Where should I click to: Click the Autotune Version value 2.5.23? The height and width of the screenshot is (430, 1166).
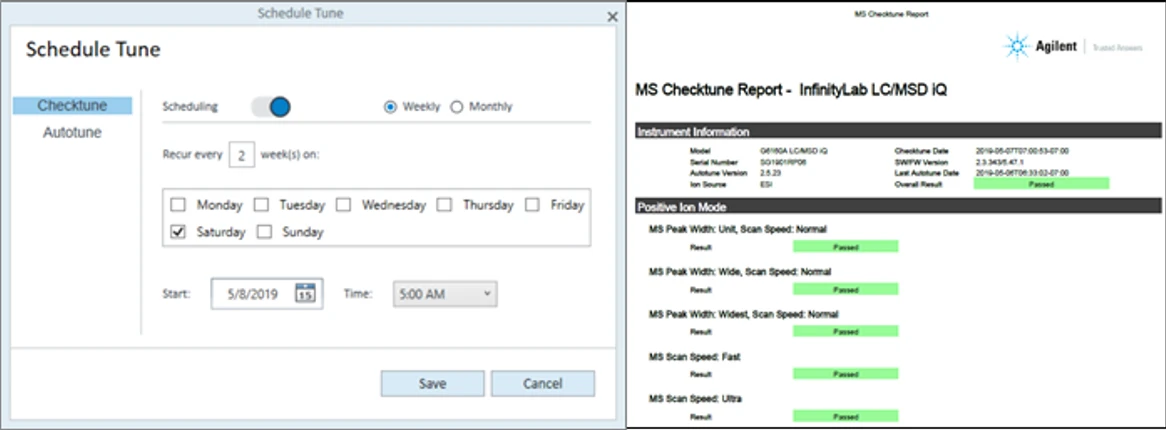pos(769,173)
